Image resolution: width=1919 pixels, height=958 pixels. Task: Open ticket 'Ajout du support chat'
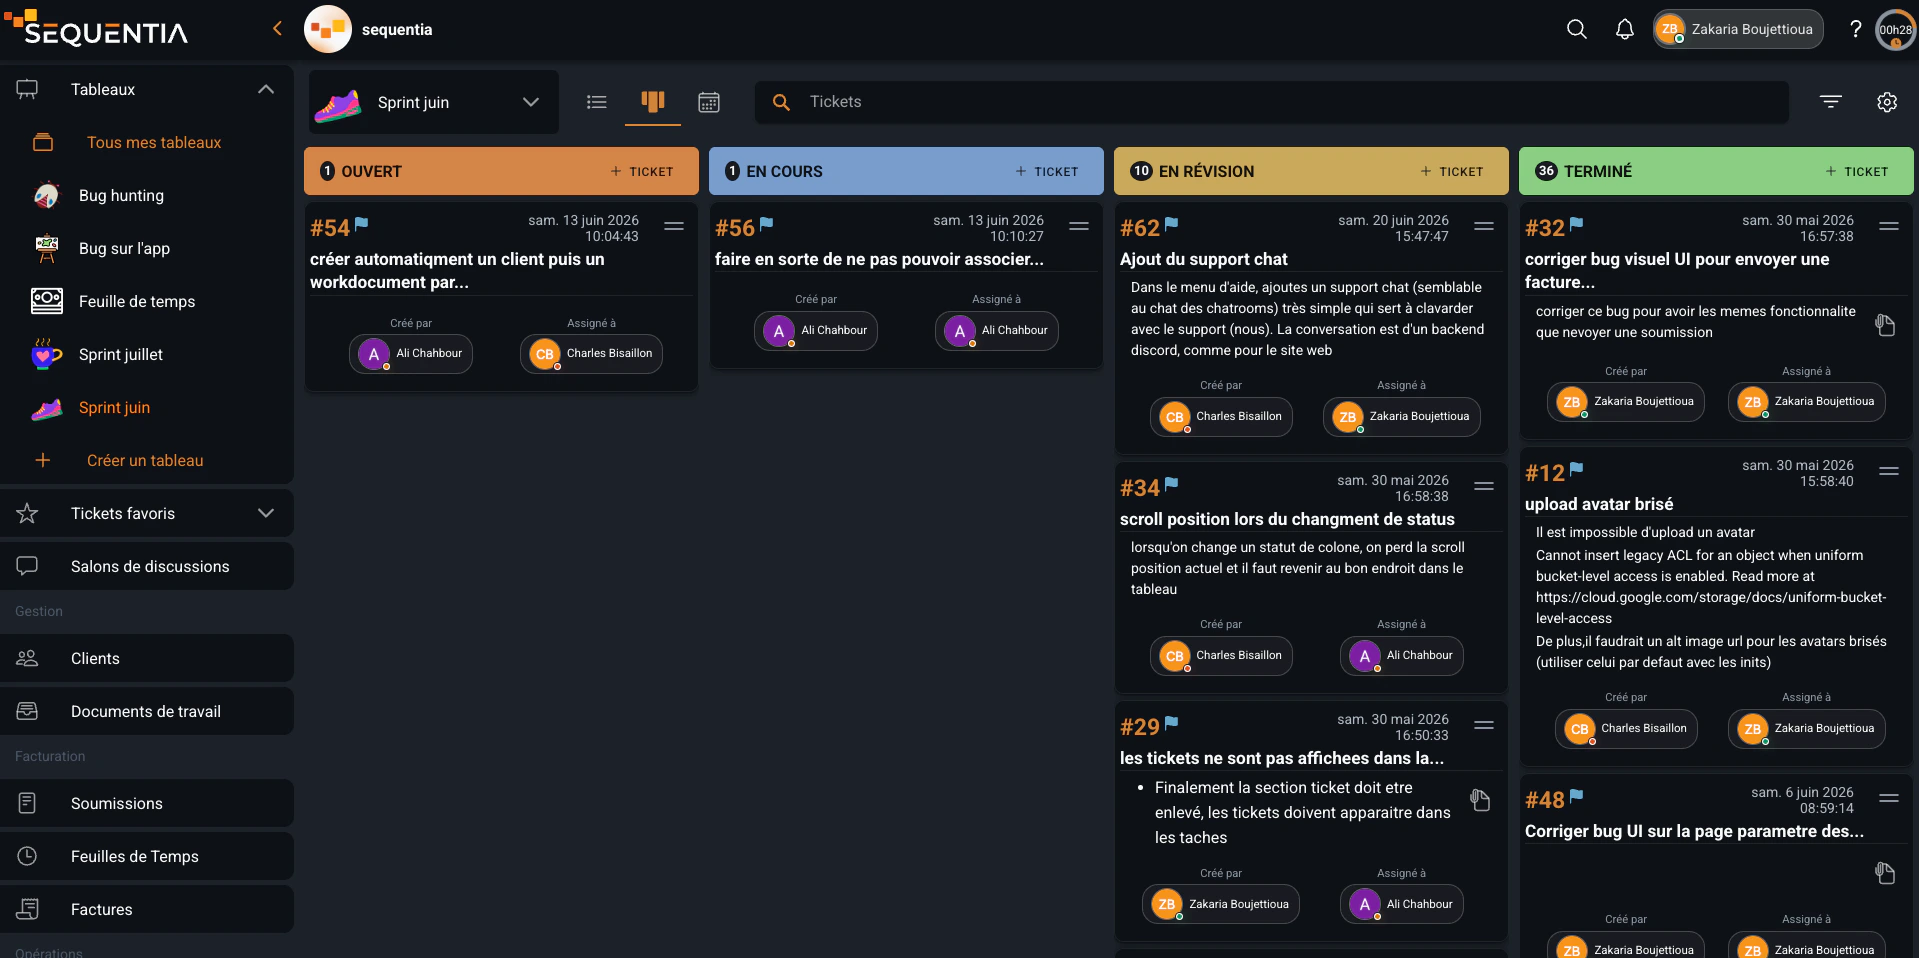(1204, 259)
